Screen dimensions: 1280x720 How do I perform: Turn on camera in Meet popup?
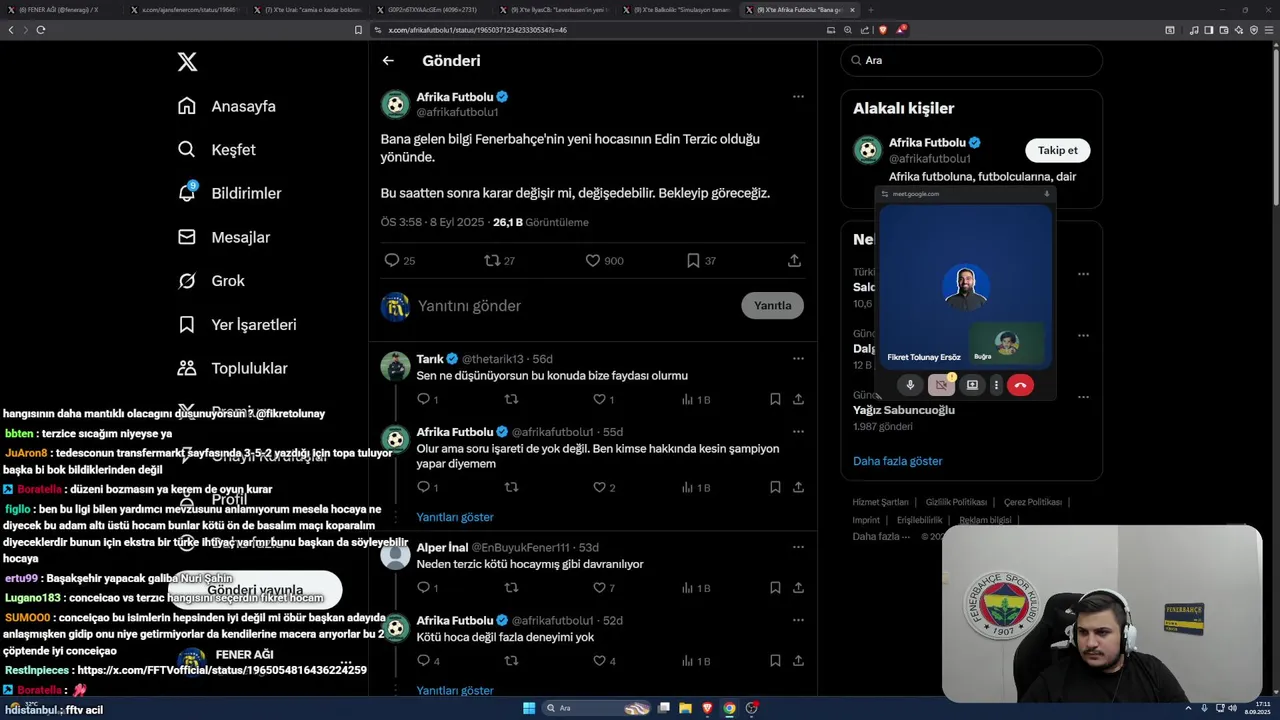coord(941,385)
